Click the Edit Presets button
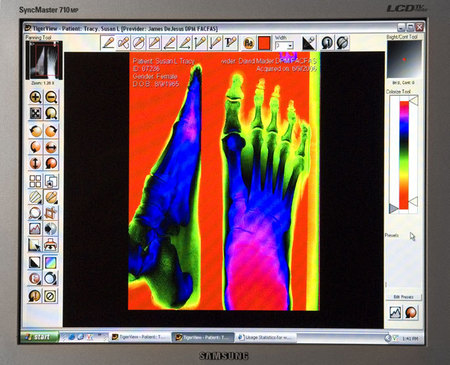The image size is (450, 365). [x=404, y=297]
